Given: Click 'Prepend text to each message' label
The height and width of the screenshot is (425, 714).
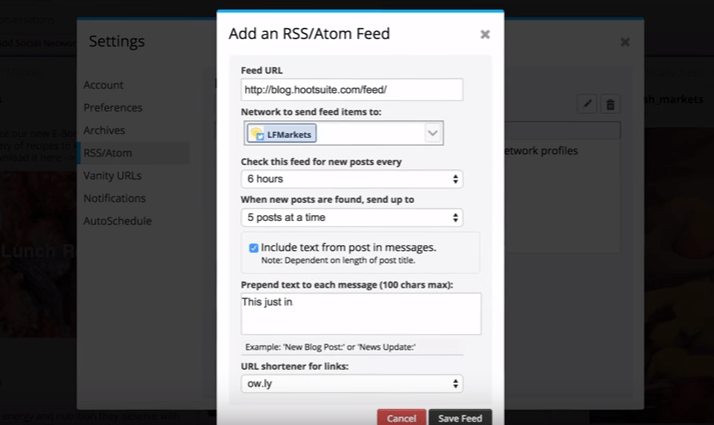Looking at the screenshot, I should coord(347,285).
